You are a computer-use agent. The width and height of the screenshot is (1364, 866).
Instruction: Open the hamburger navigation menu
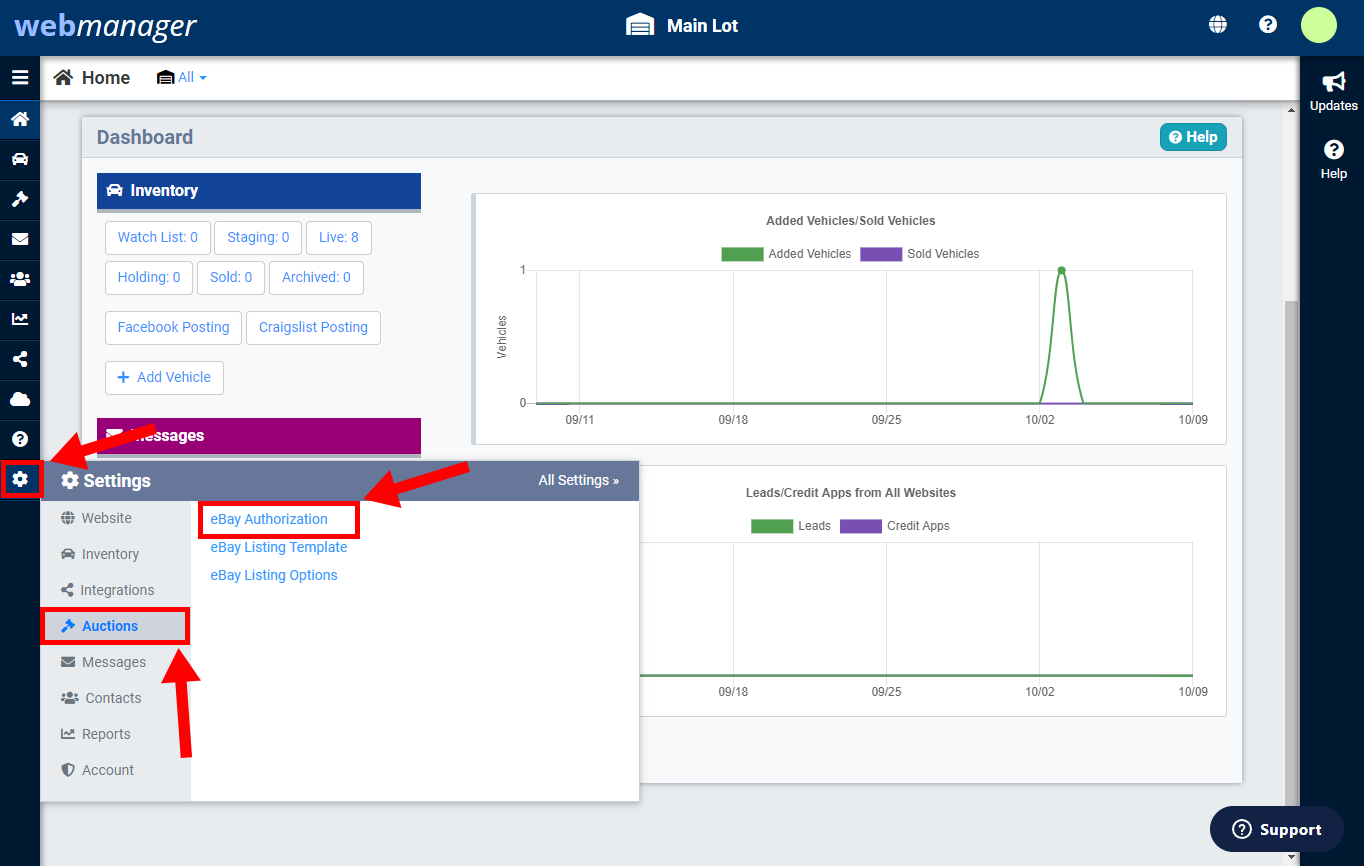pyautogui.click(x=20, y=77)
